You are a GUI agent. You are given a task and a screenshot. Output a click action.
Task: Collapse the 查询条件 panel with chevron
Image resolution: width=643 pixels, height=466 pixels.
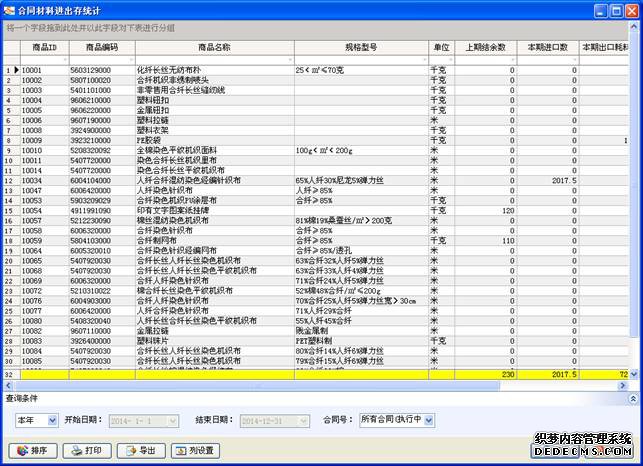633,398
